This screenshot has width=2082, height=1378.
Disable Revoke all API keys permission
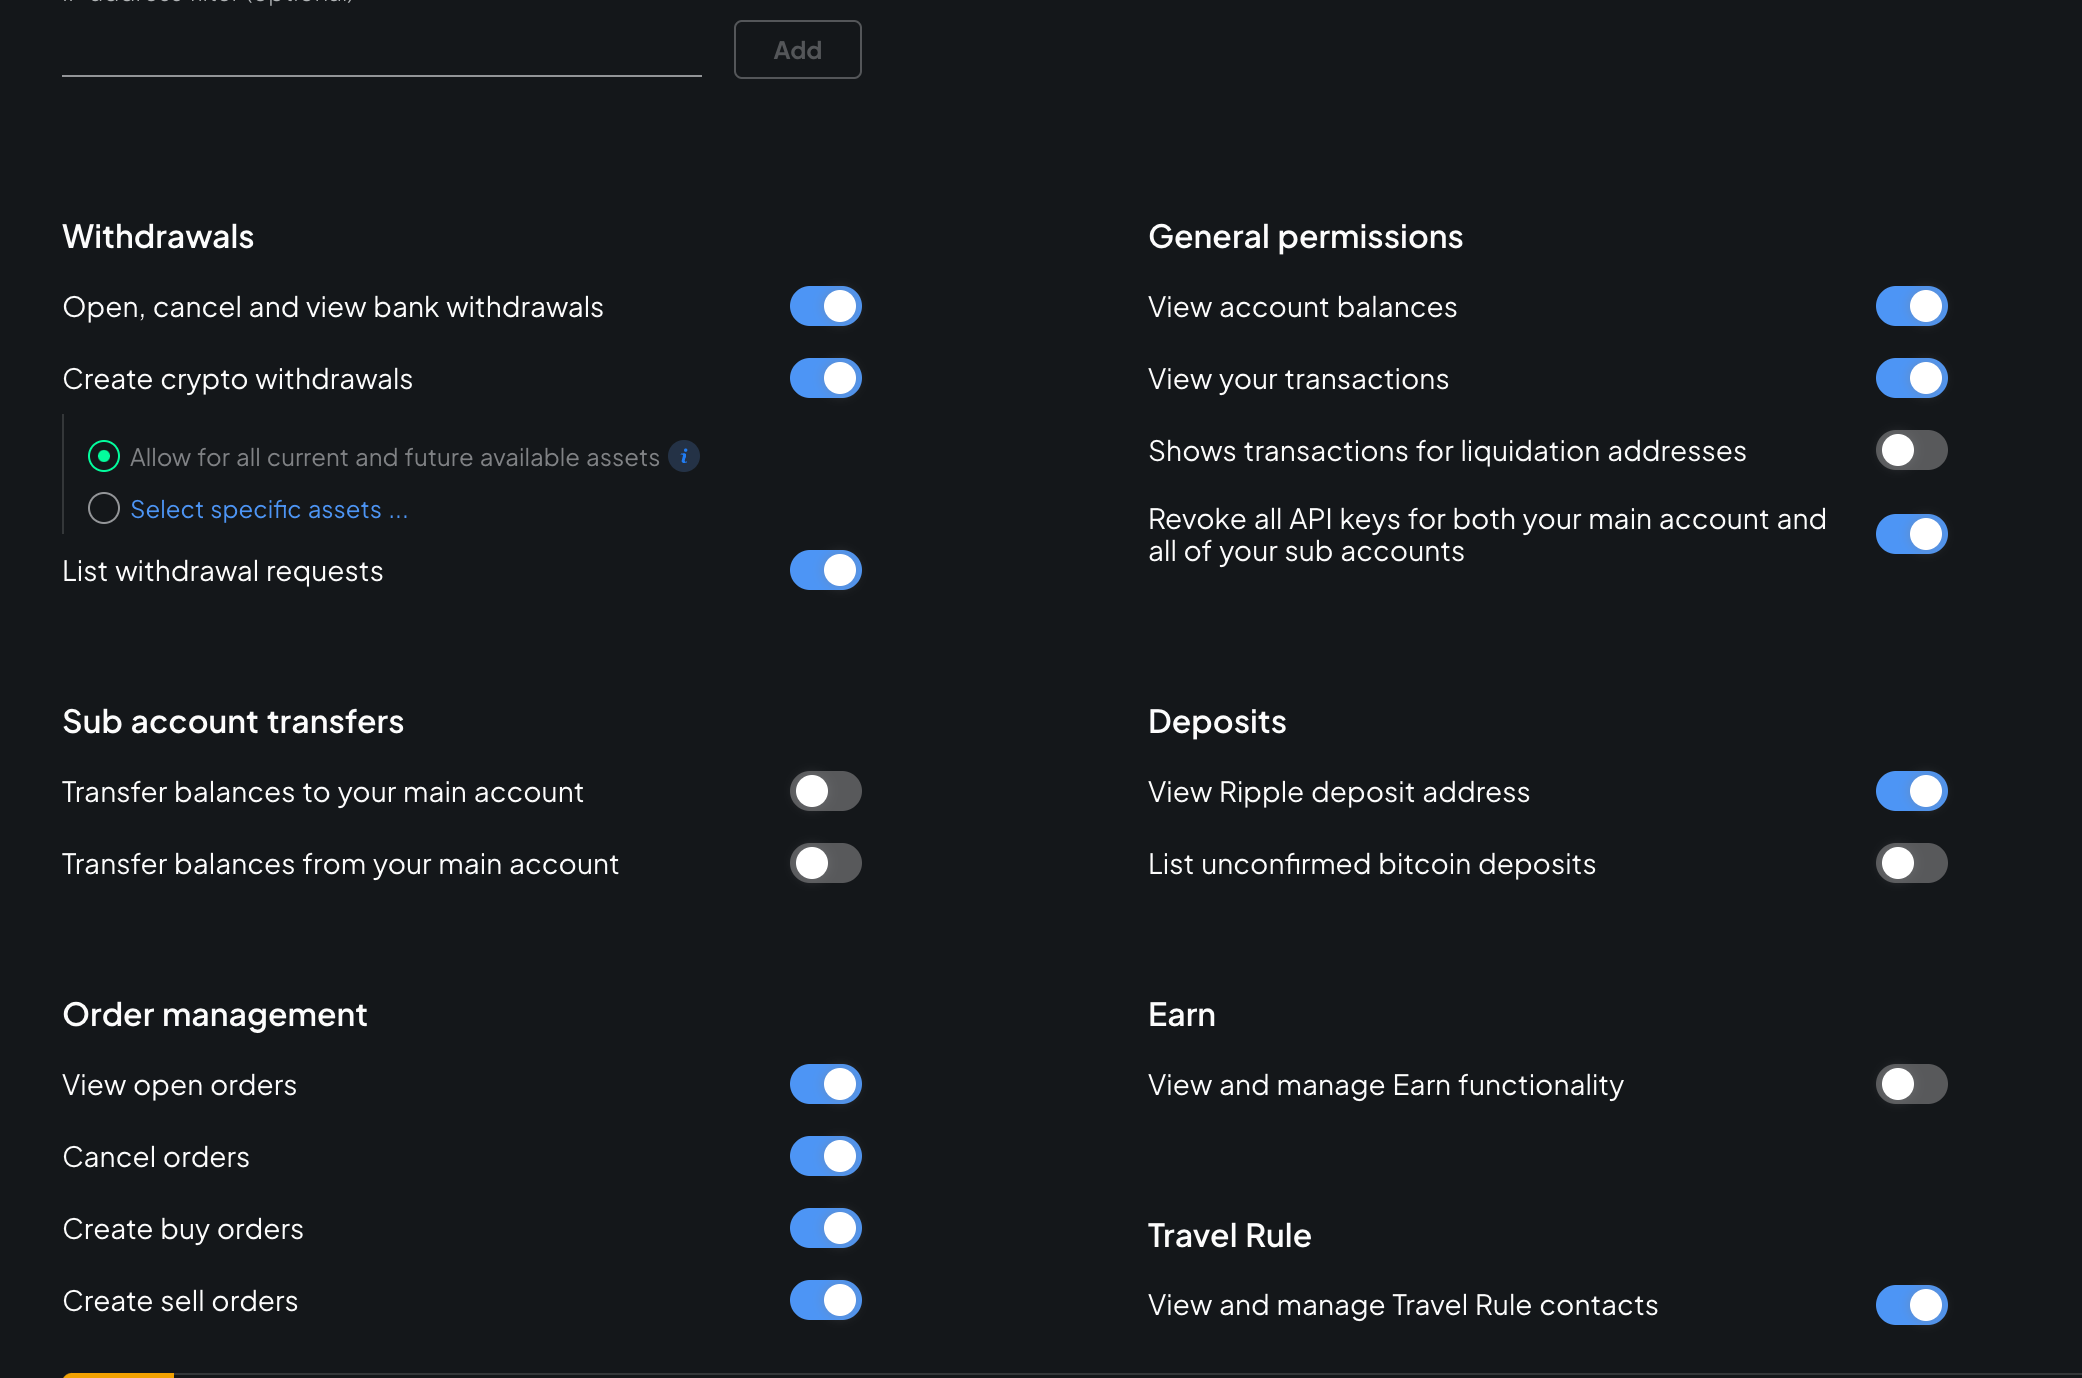point(1911,533)
